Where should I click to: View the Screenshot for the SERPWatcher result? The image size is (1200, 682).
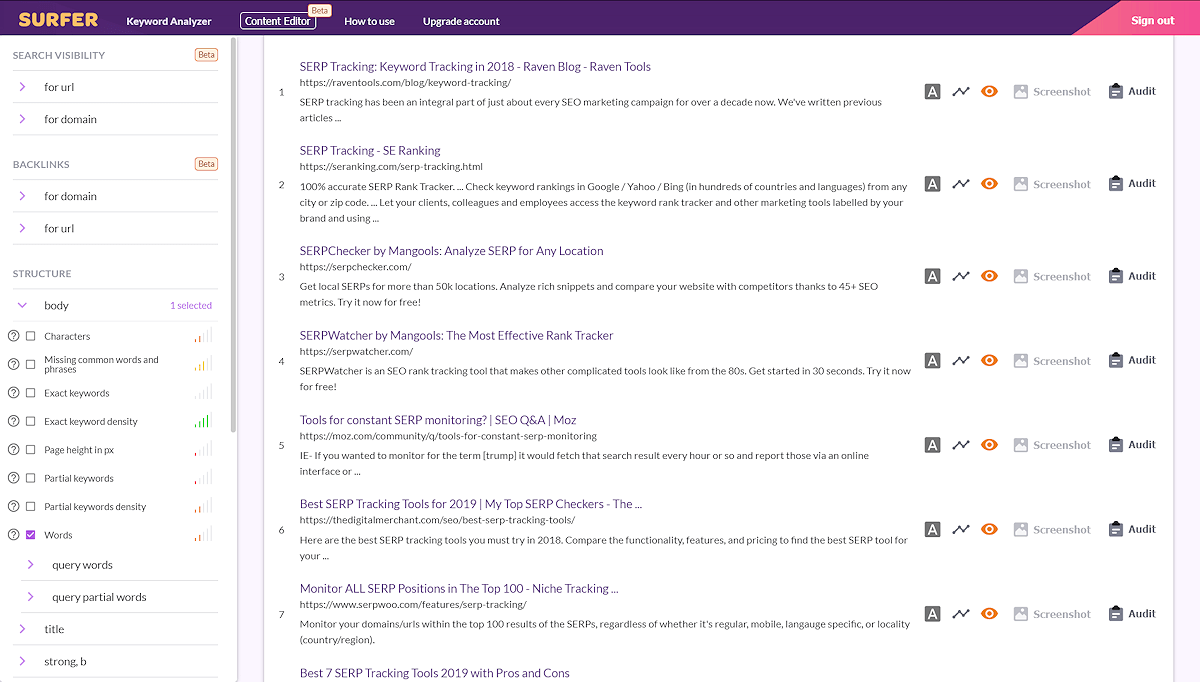tap(1052, 360)
